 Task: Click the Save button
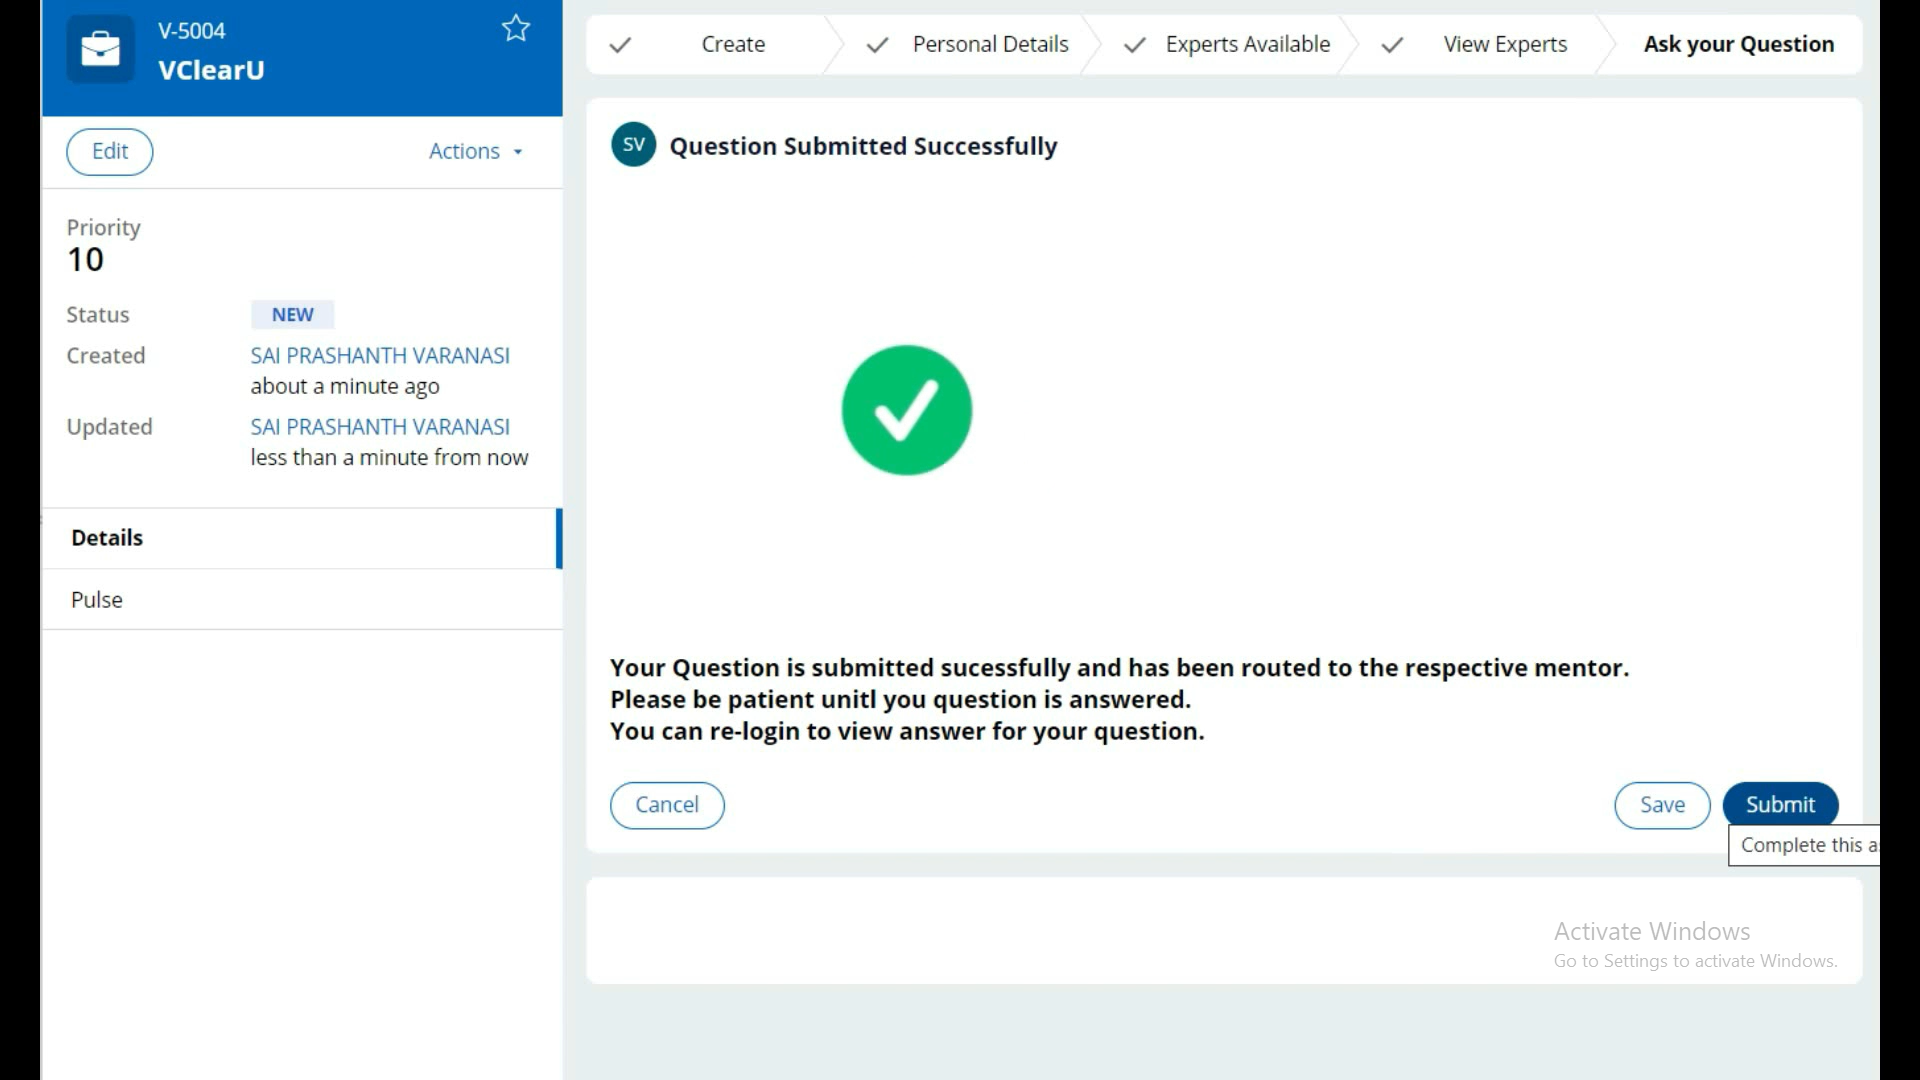click(1661, 805)
